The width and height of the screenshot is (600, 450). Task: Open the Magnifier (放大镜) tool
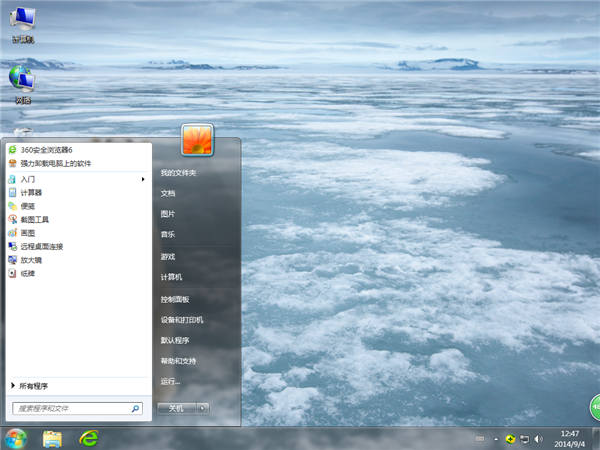[x=30, y=259]
